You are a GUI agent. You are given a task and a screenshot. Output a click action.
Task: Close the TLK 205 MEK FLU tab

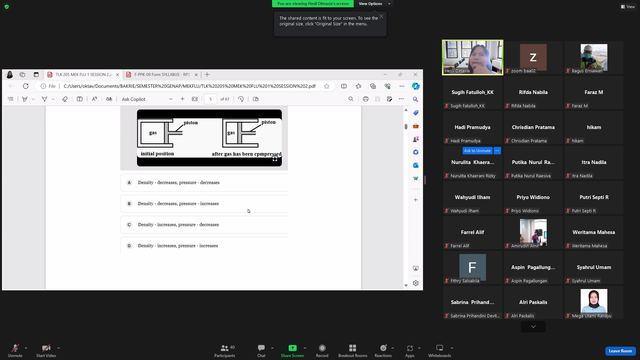(118, 75)
